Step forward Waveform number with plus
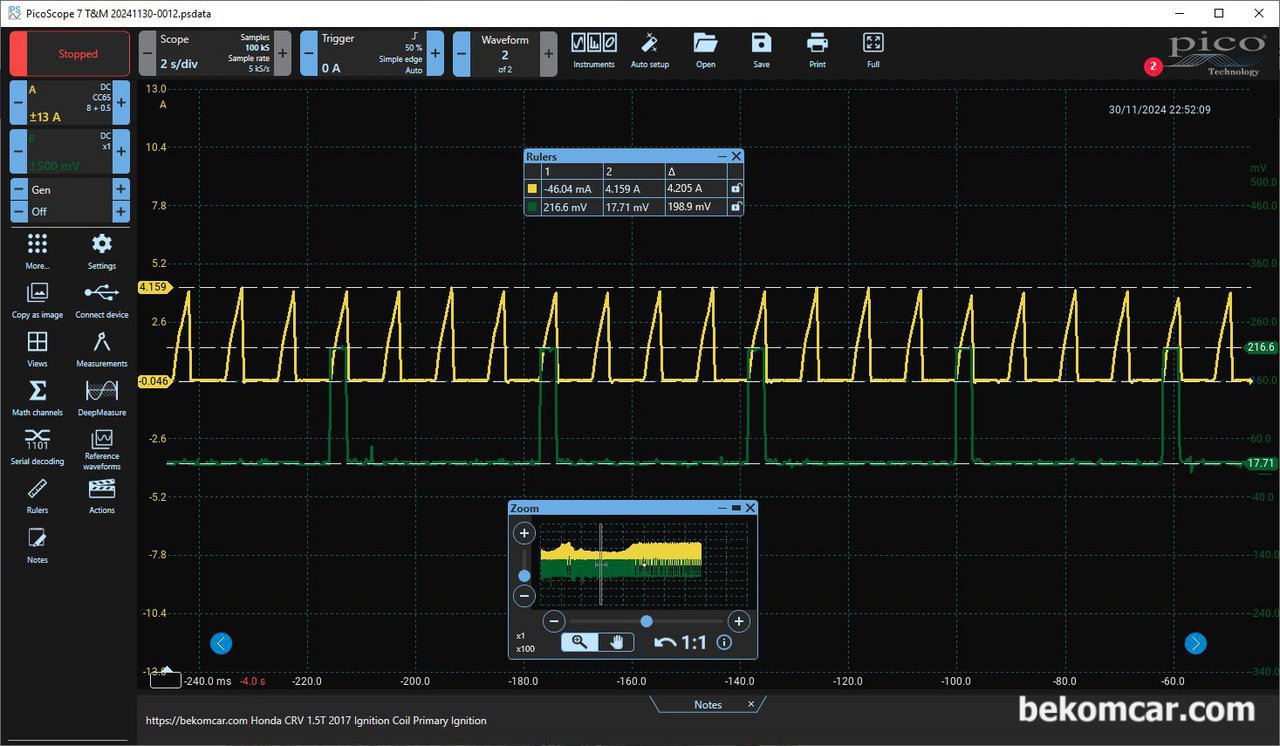 click(x=548, y=54)
